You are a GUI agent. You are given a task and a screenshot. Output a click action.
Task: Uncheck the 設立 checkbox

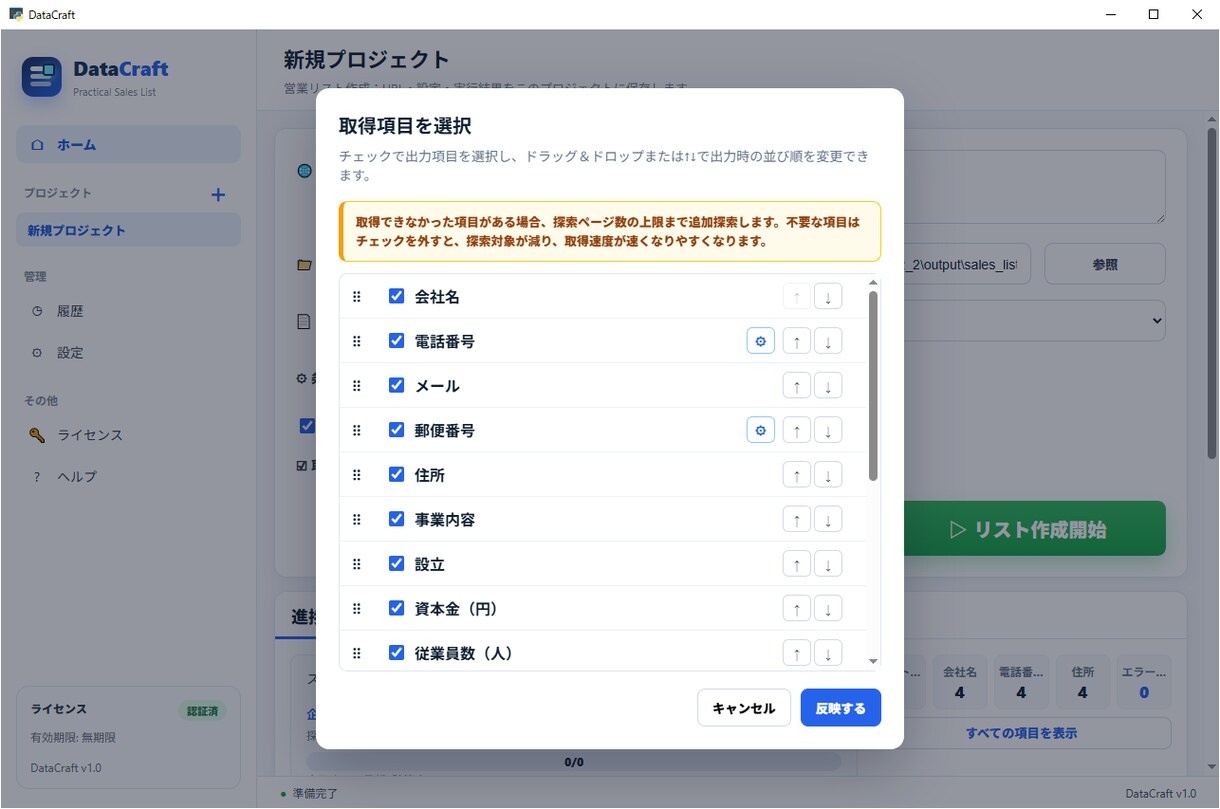point(396,563)
